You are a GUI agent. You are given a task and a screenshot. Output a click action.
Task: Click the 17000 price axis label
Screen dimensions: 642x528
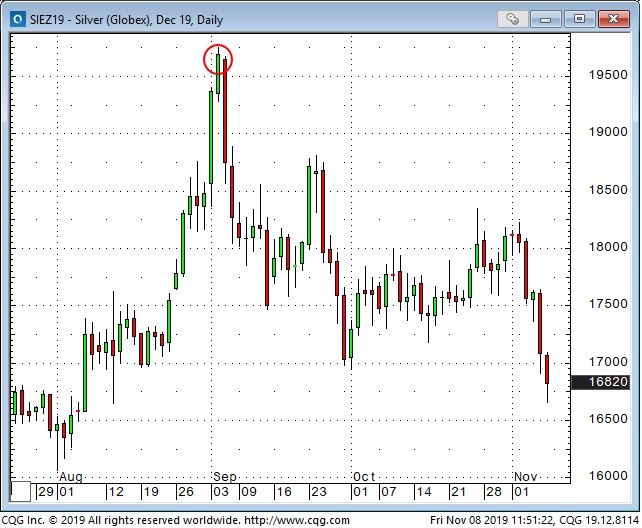608,362
